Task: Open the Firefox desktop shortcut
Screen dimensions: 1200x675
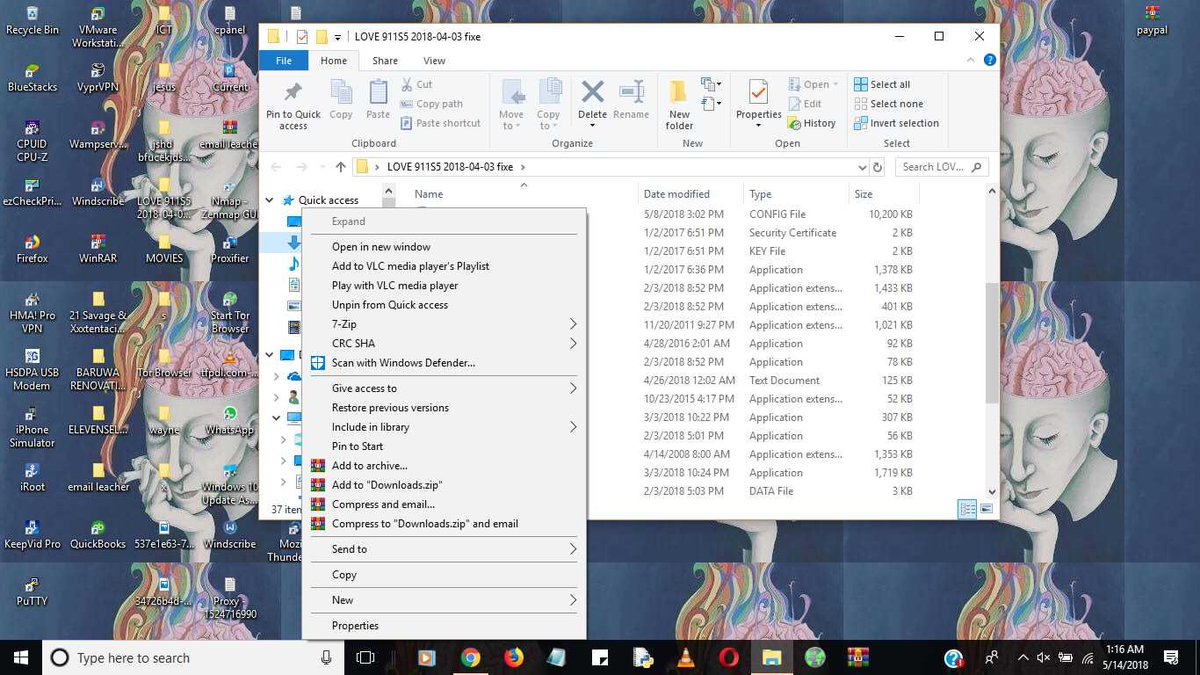Action: coord(32,248)
